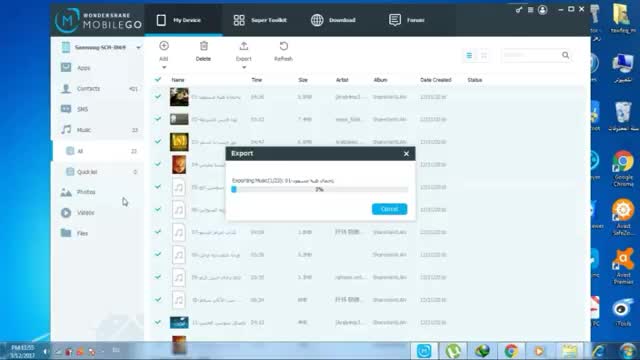
Task: Sort by the Size column header
Action: tap(303, 80)
